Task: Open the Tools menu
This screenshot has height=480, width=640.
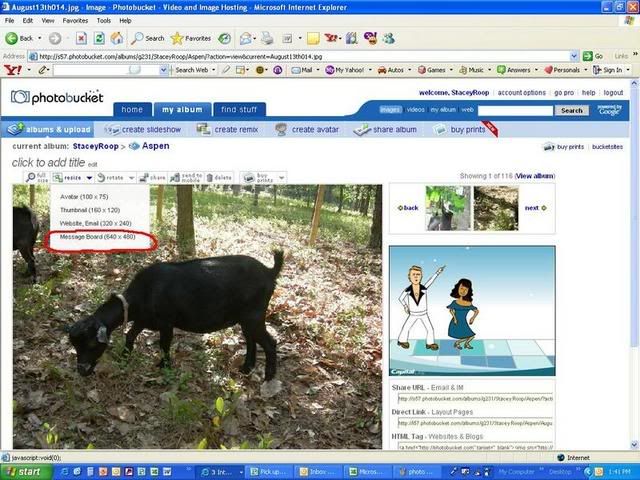Action: click(104, 20)
